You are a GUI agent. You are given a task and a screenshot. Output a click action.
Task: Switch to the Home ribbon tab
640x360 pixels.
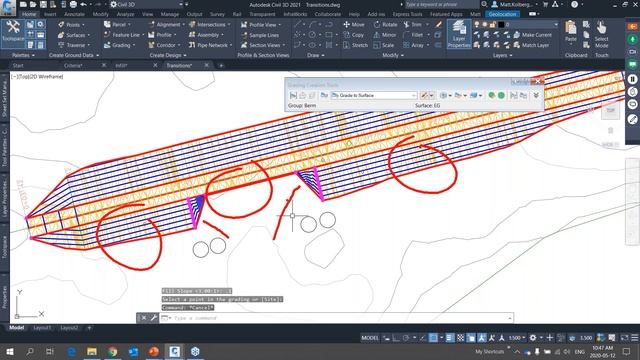pyautogui.click(x=29, y=14)
